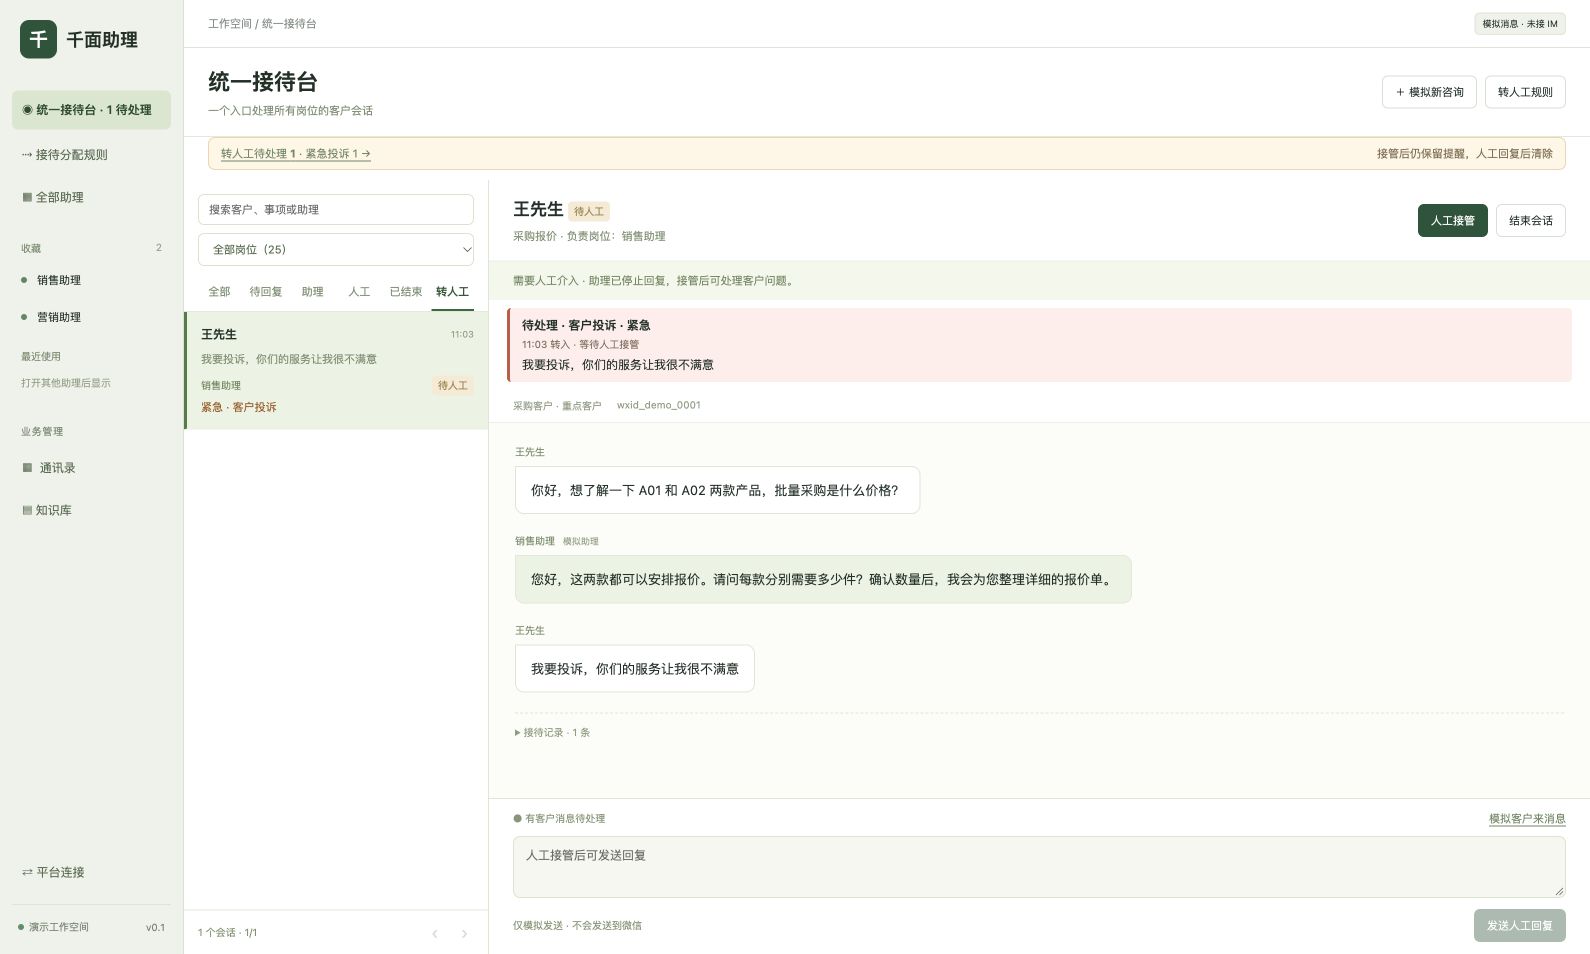Click the 模拟客户来消息 link
The height and width of the screenshot is (954, 1590).
[x=1527, y=819]
